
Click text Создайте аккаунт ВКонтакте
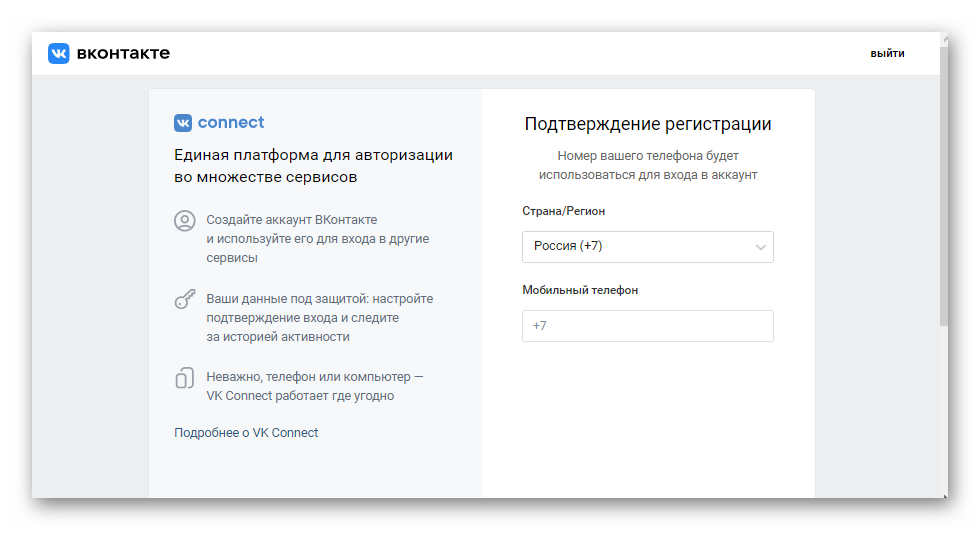pyautogui.click(x=292, y=220)
